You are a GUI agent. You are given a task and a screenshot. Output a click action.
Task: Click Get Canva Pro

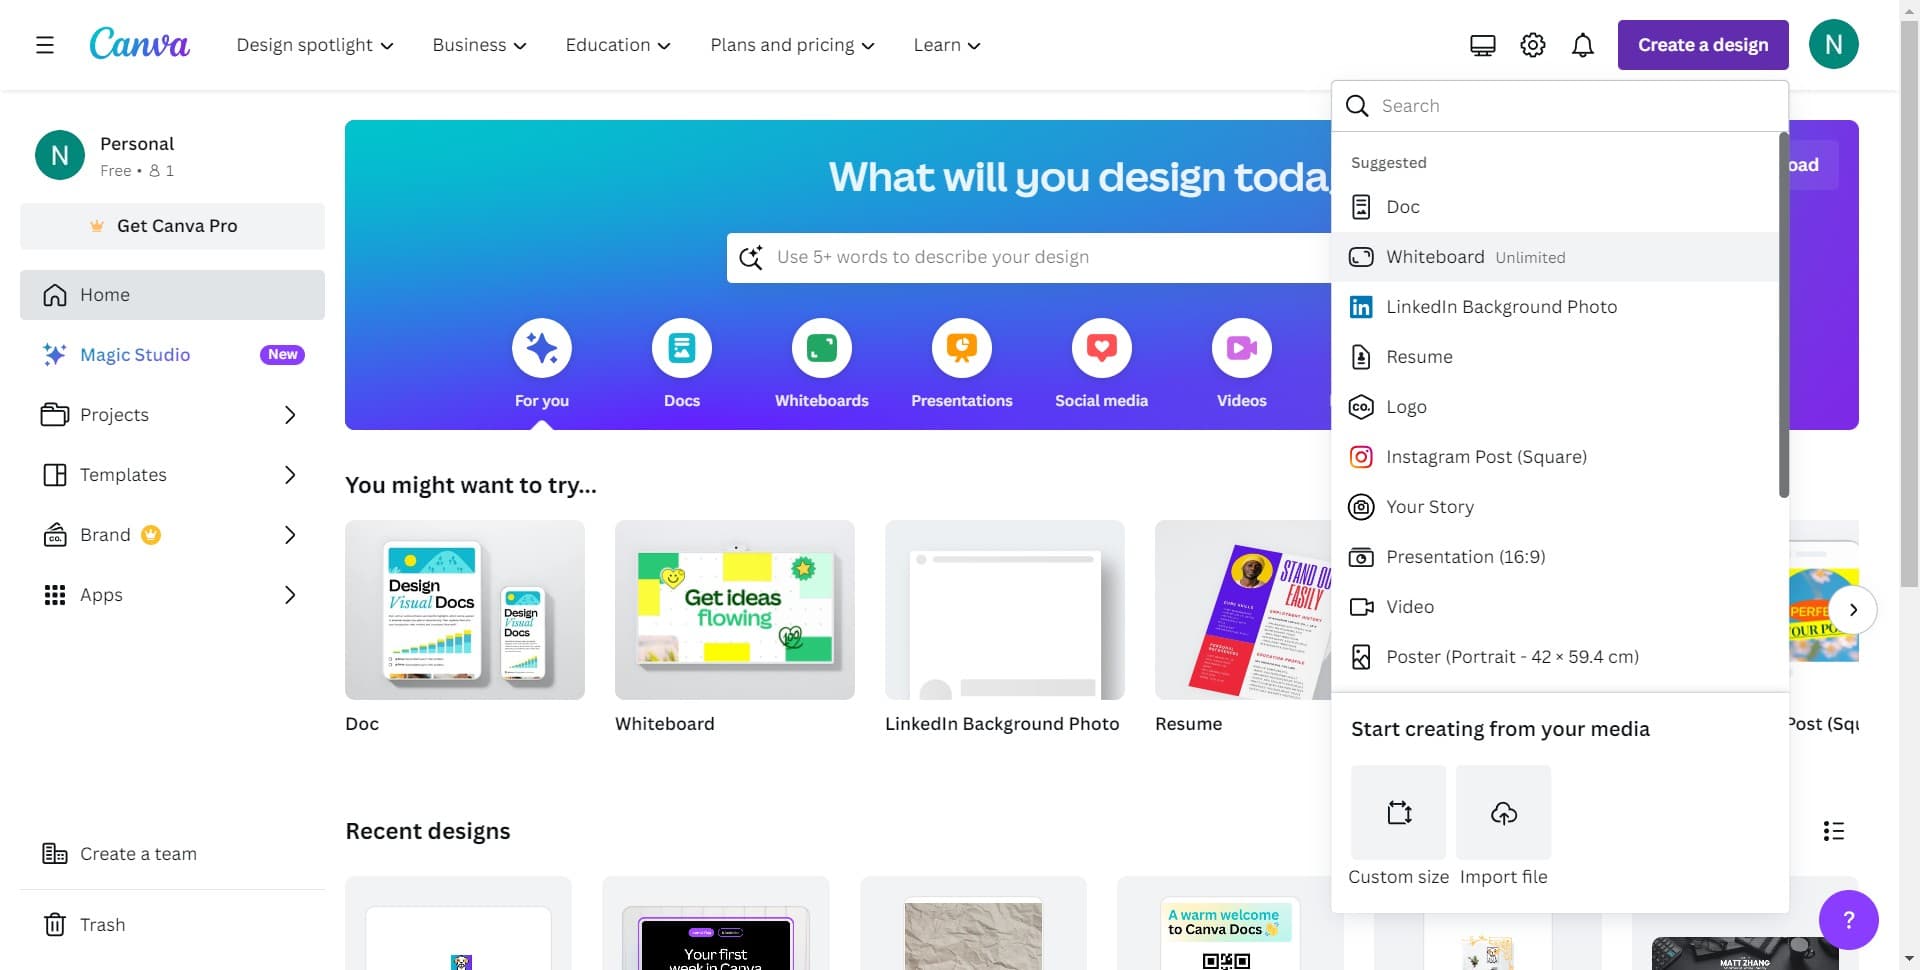click(172, 226)
